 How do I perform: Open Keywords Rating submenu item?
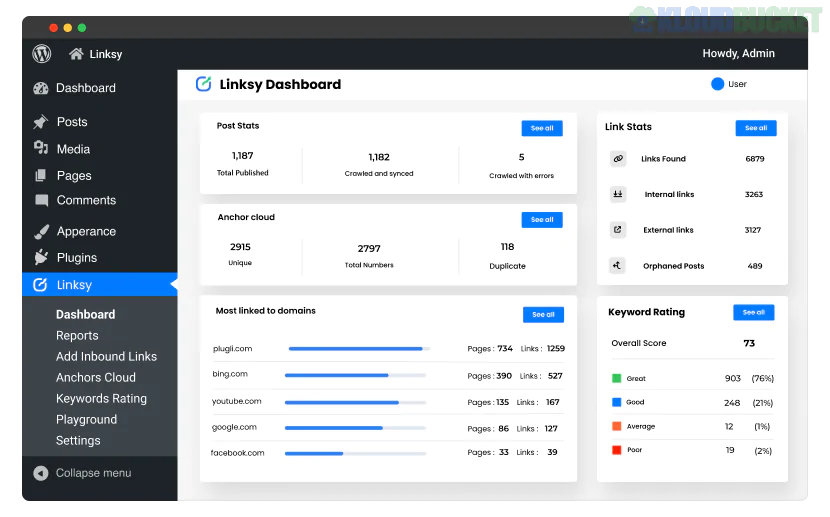pyautogui.click(x=101, y=398)
